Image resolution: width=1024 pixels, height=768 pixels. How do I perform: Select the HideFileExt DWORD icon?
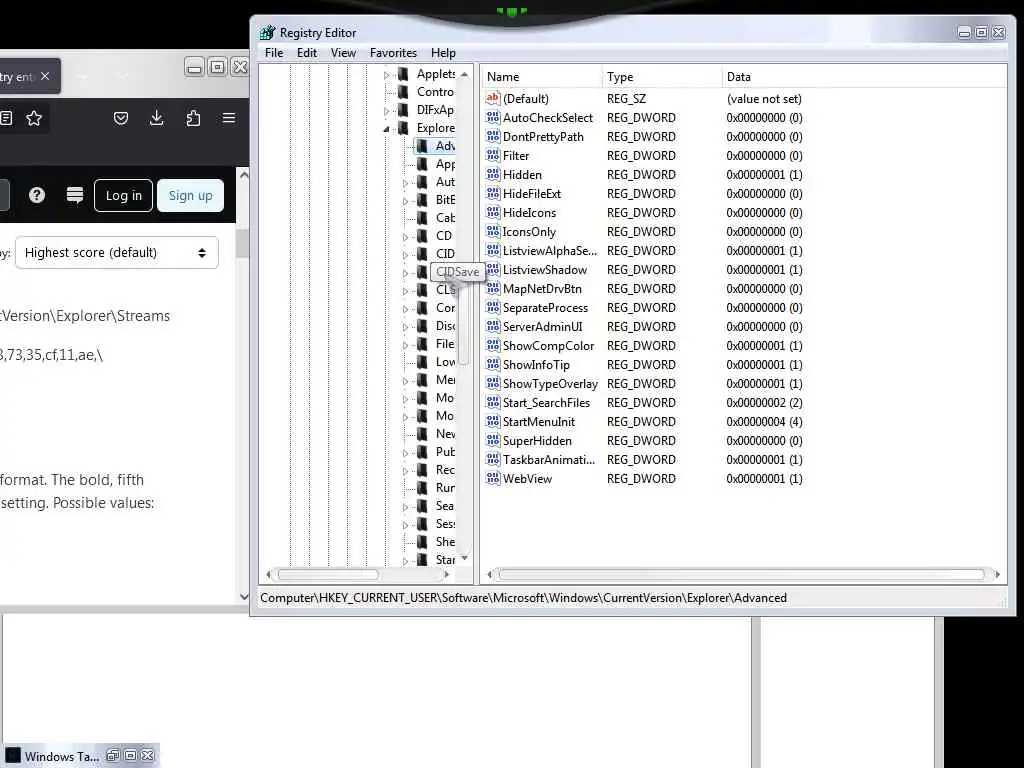point(493,193)
